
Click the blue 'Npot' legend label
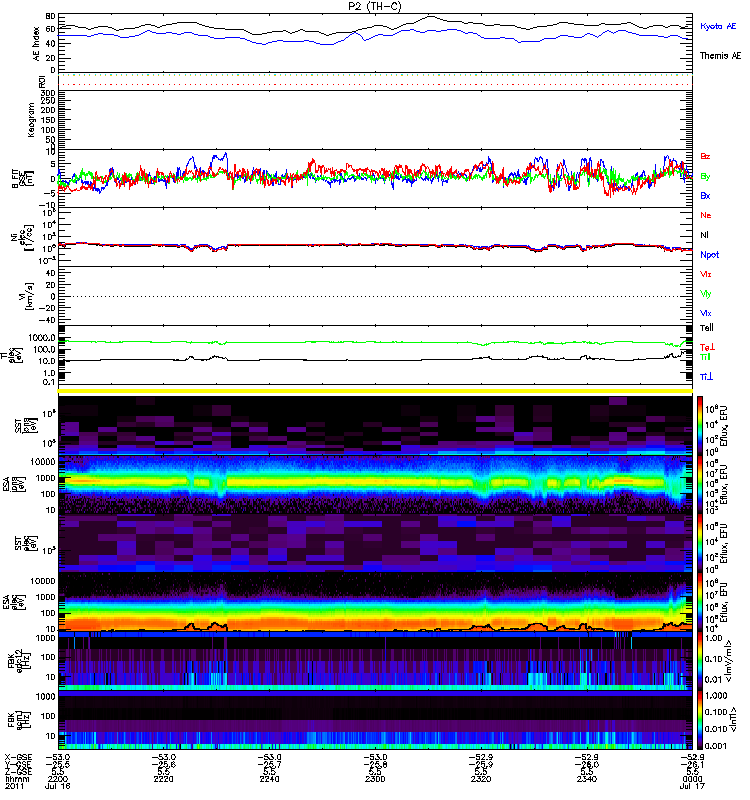pos(710,255)
